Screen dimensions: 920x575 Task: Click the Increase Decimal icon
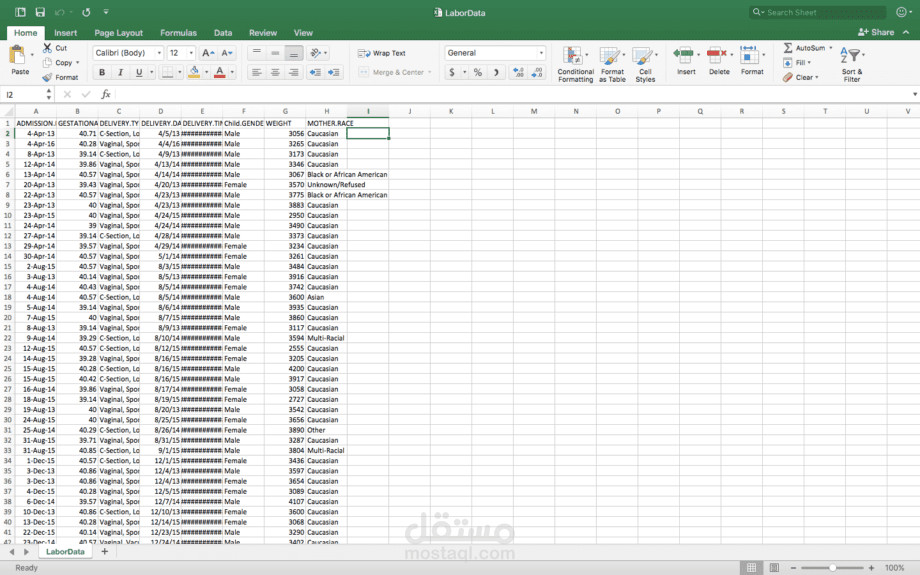pyautogui.click(x=518, y=72)
